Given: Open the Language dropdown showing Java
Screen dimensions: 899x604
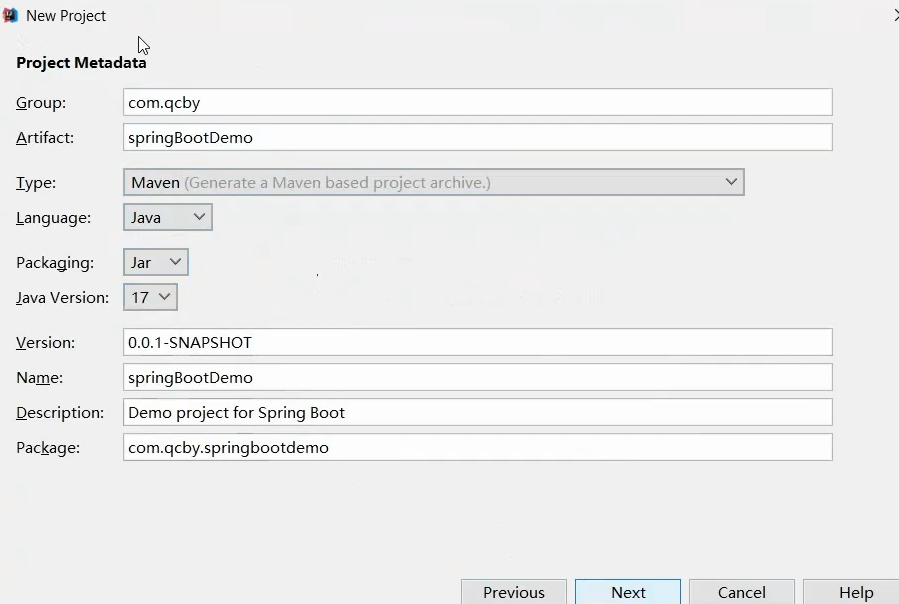Looking at the screenshot, I should [x=167, y=217].
